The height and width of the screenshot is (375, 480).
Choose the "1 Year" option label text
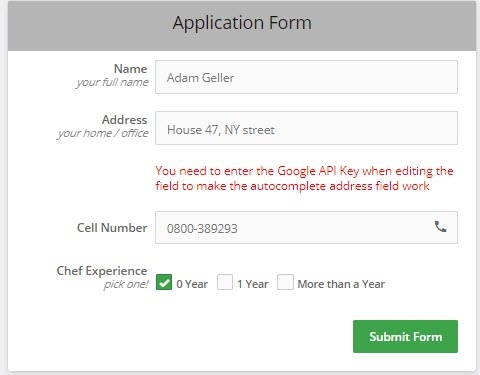(253, 284)
